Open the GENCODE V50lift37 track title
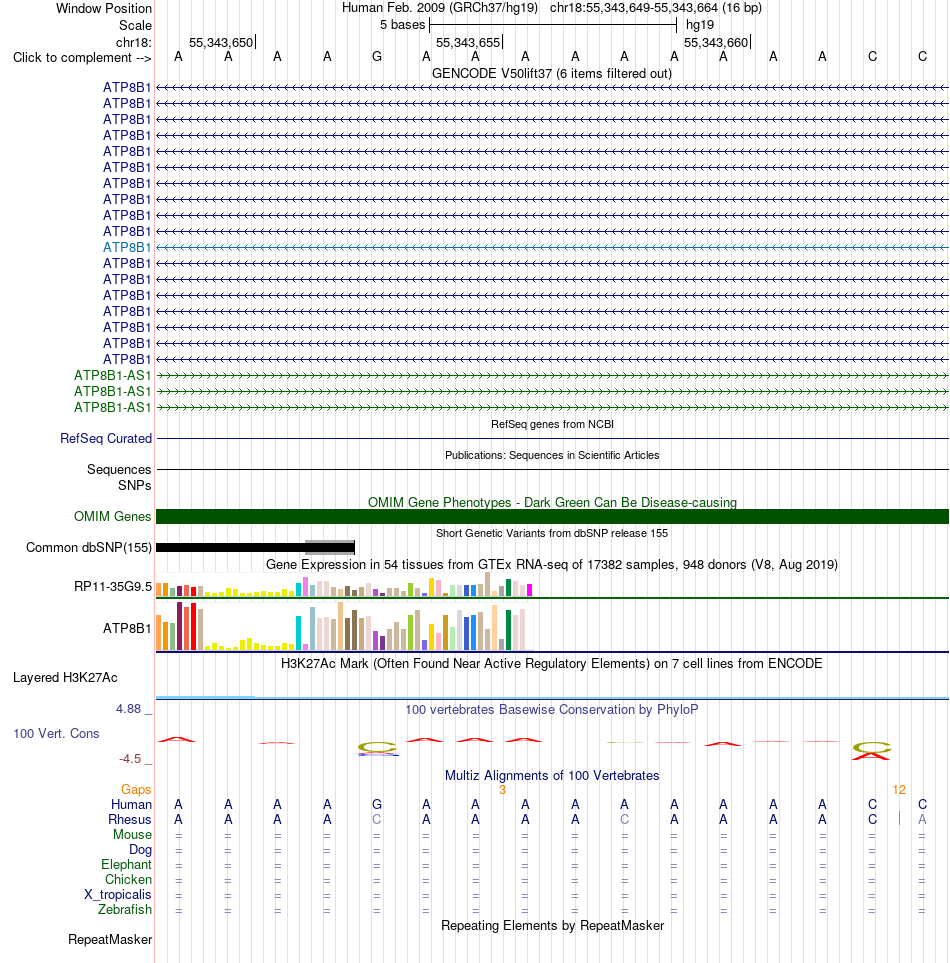This screenshot has width=950, height=963. click(551, 73)
